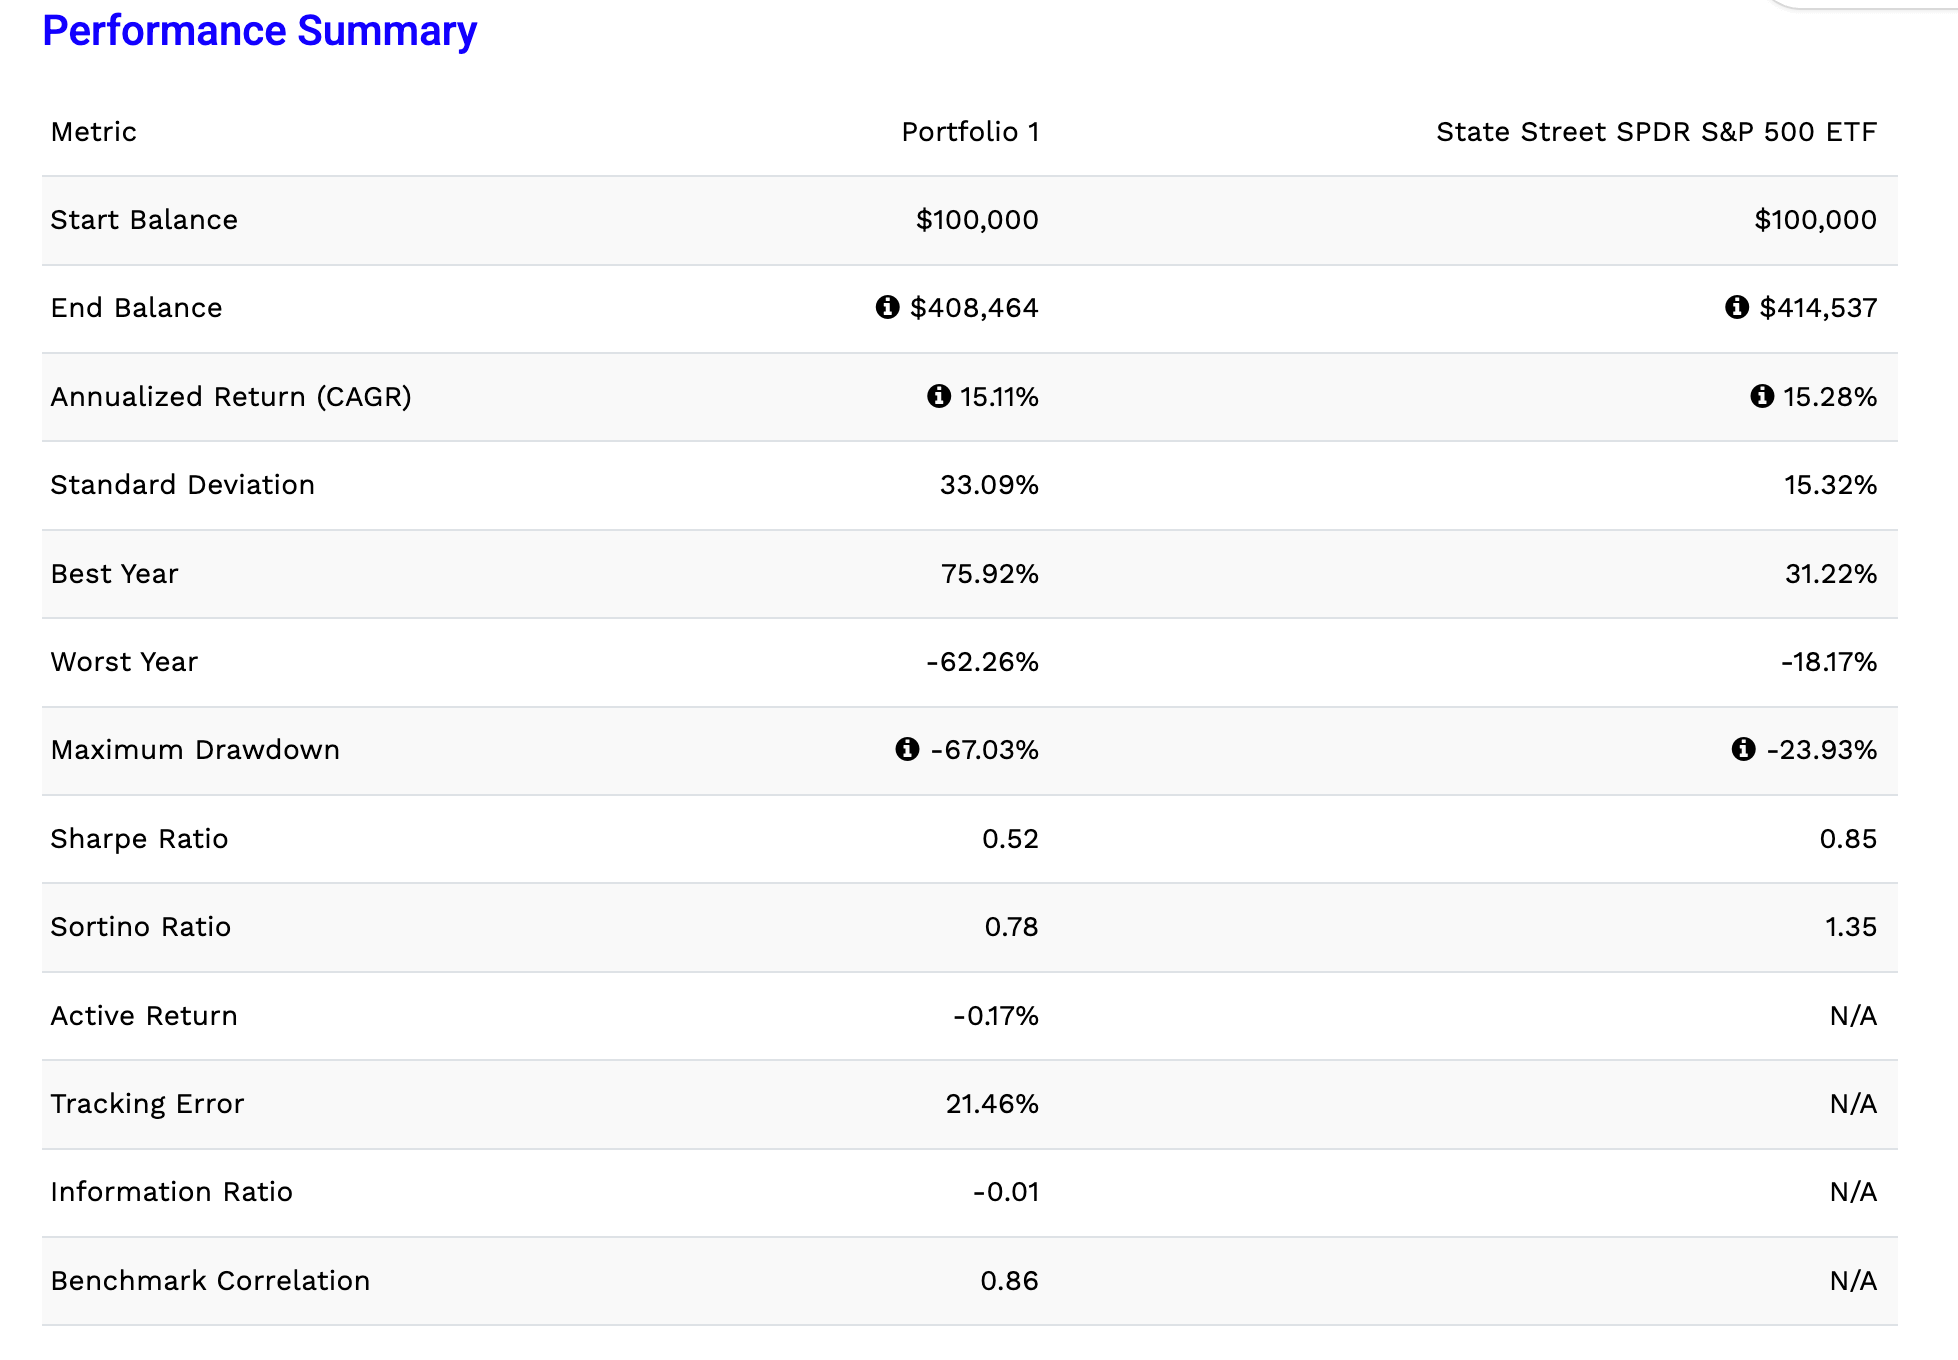Click the Start Balance $100,000 under Portfolio 1
The height and width of the screenshot is (1360, 1958).
pyautogui.click(x=977, y=220)
